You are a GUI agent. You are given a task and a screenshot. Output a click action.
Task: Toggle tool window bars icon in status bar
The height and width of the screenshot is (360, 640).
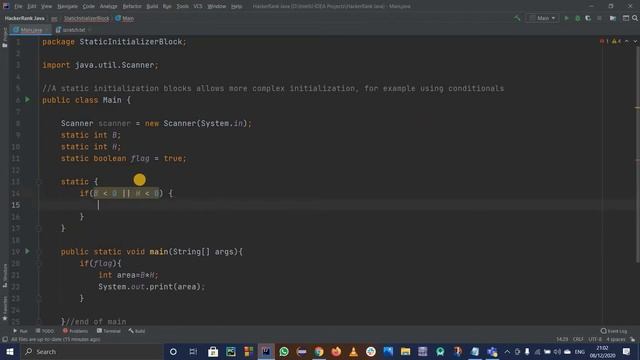[5, 340]
